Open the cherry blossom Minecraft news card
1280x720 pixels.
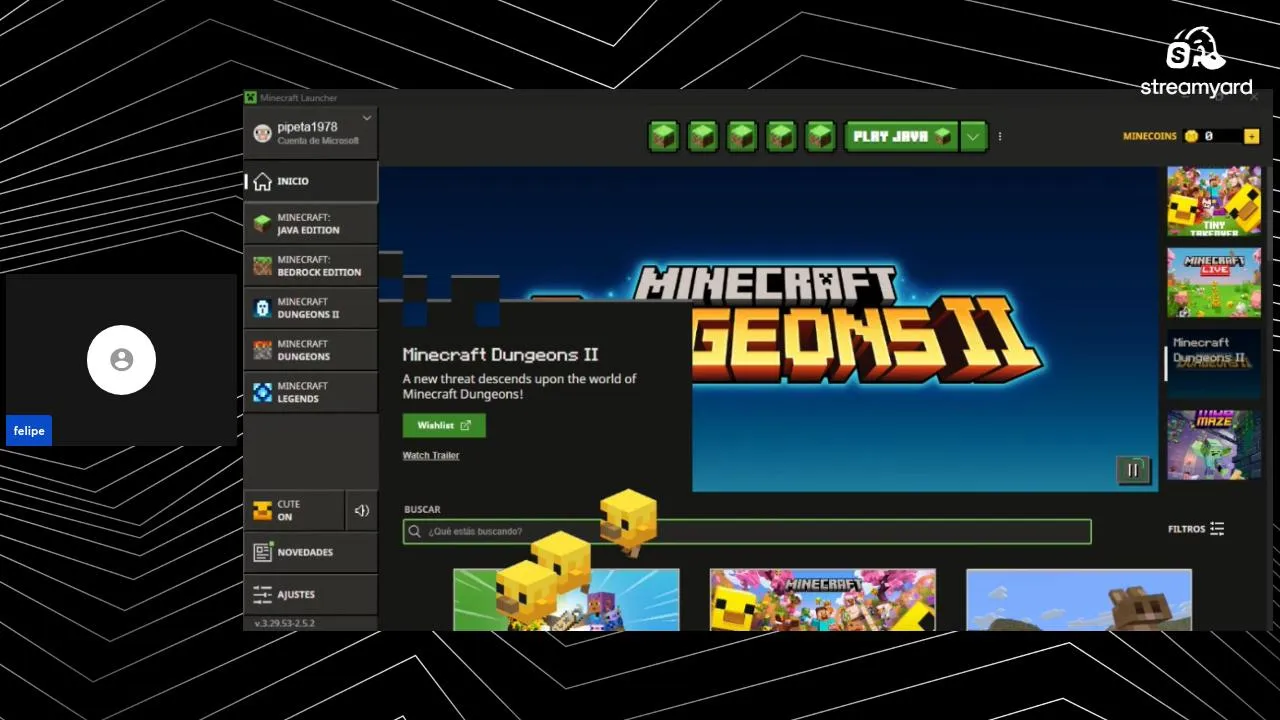823,600
